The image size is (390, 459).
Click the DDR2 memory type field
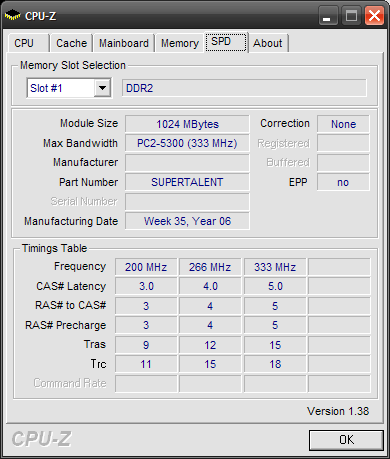(x=244, y=88)
